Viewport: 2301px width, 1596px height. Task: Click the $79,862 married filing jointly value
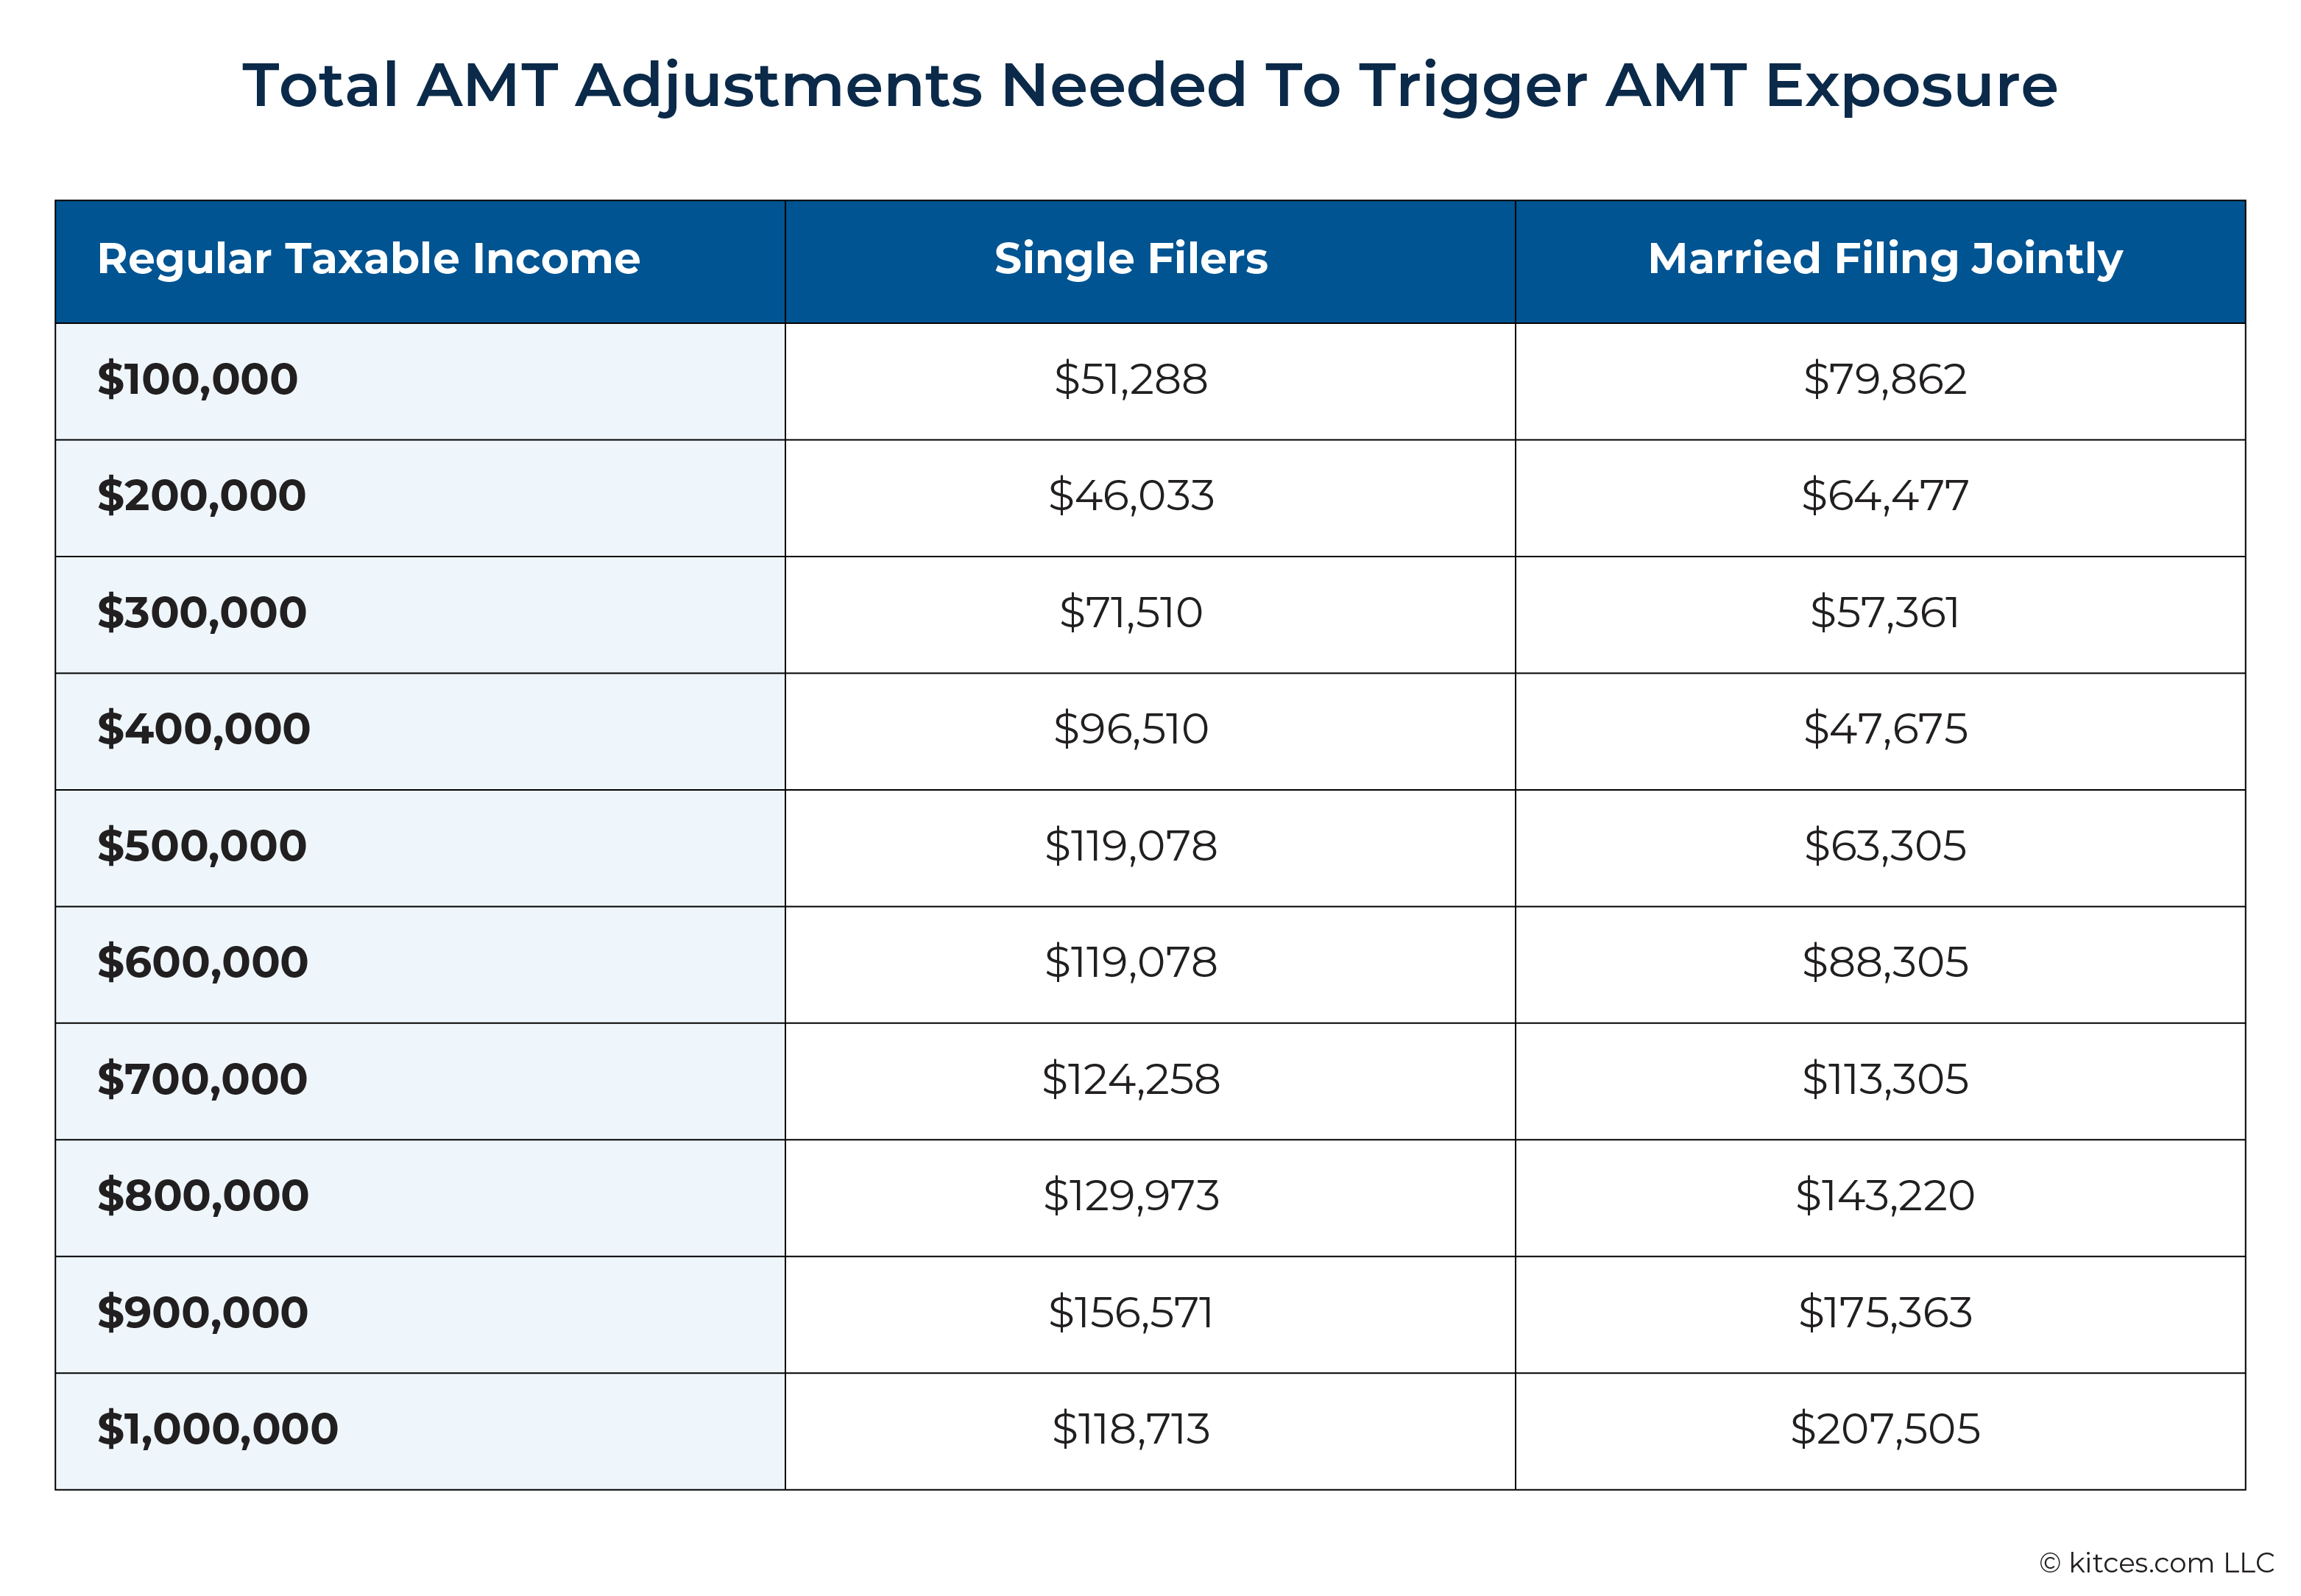1884,379
